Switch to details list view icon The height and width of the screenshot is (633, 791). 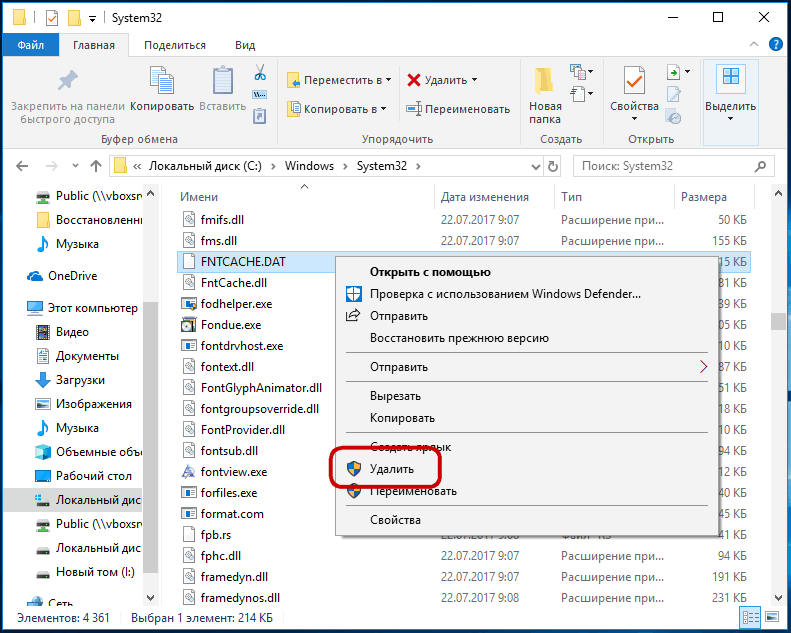click(x=751, y=617)
